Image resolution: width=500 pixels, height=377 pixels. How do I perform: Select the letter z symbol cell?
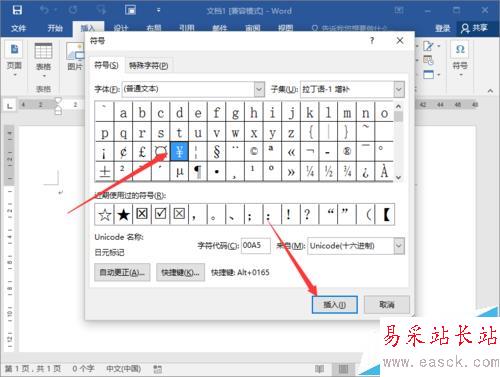tap(291, 133)
